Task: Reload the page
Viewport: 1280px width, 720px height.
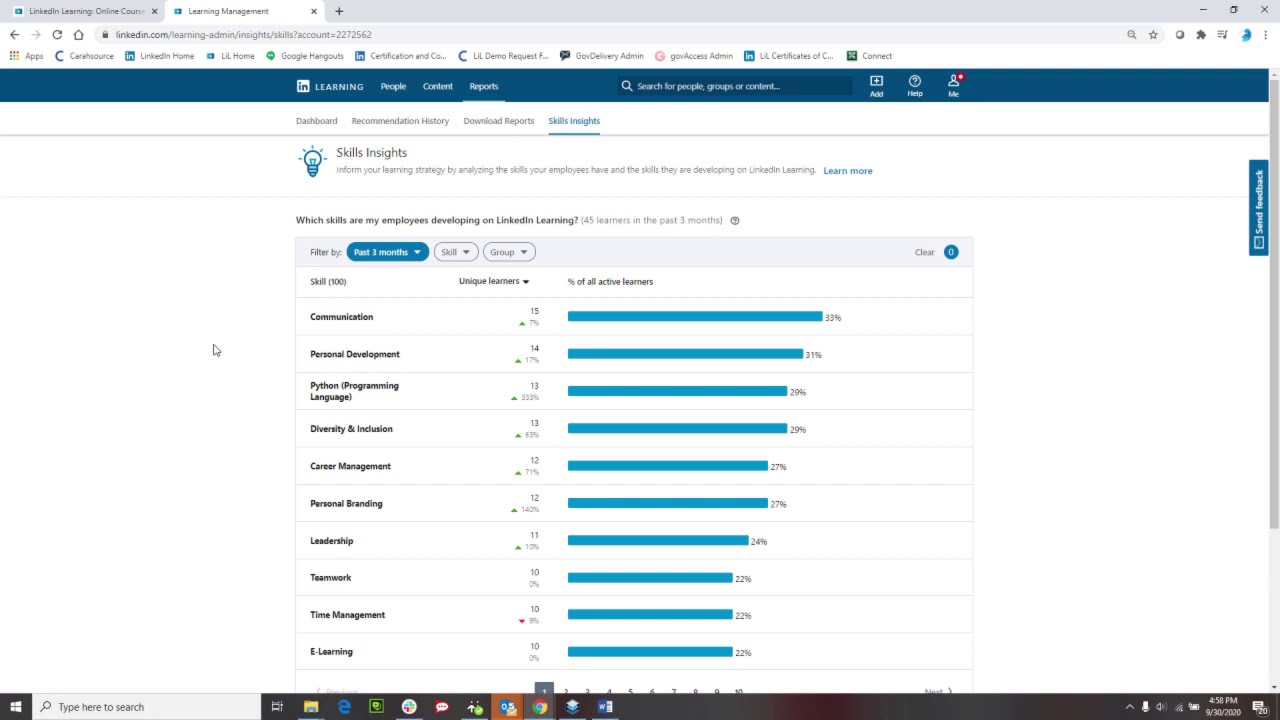Action: click(57, 35)
